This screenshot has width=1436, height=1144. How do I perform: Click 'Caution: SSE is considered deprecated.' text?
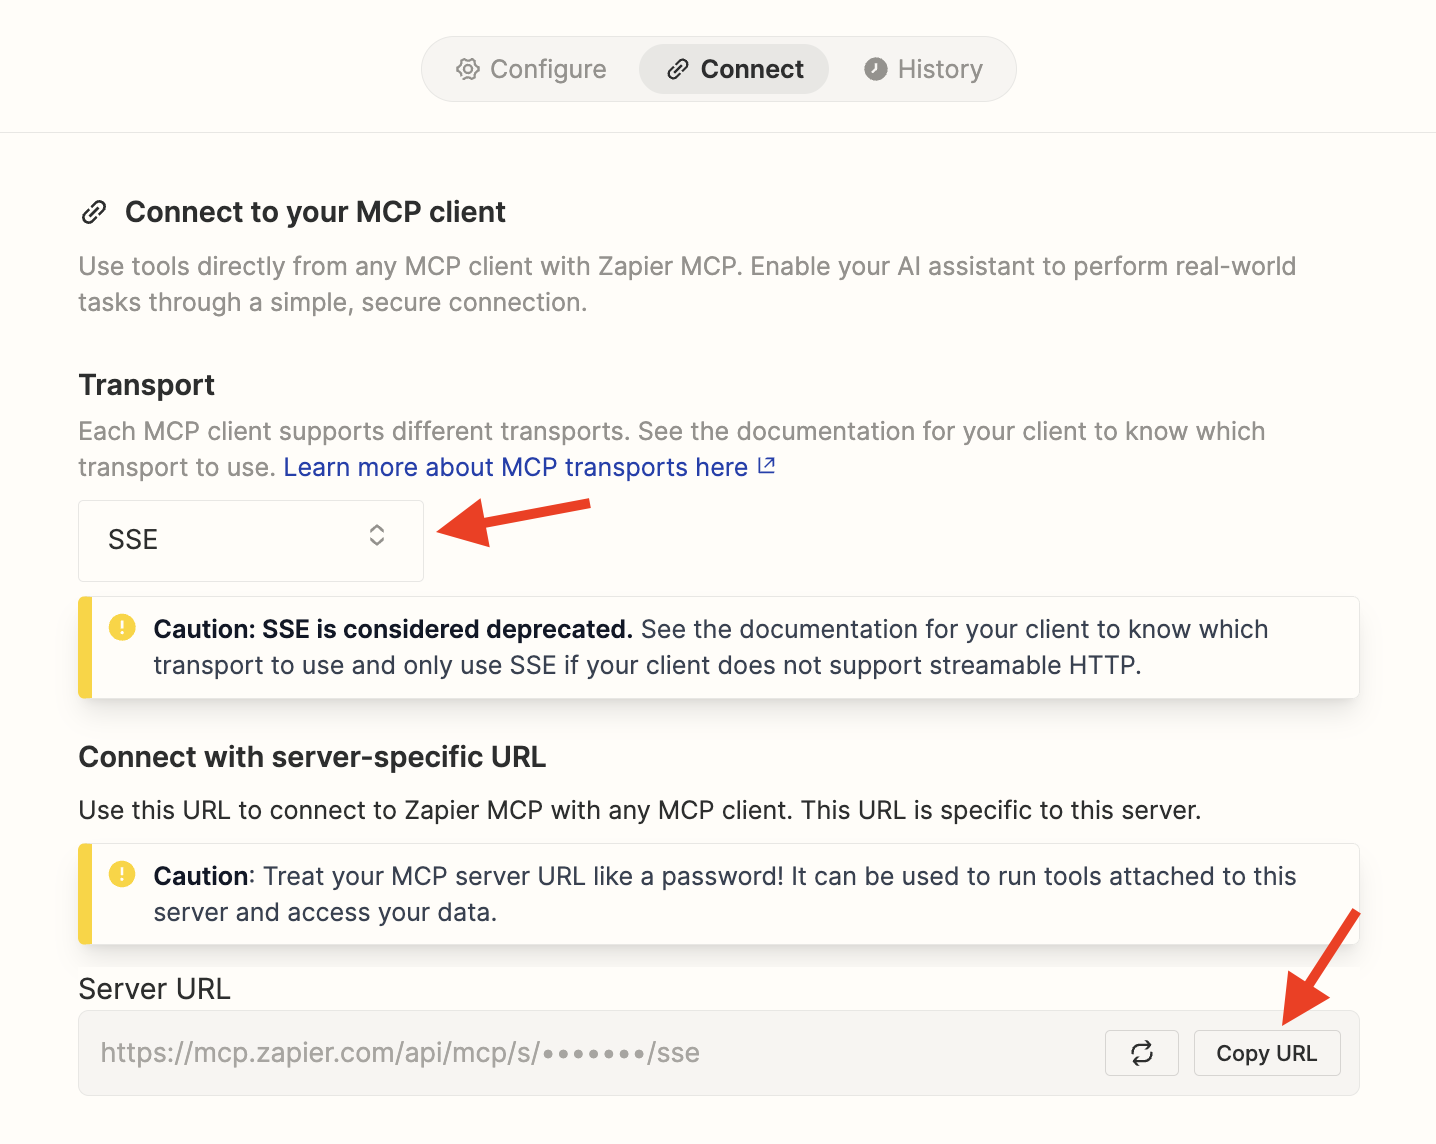[393, 629]
